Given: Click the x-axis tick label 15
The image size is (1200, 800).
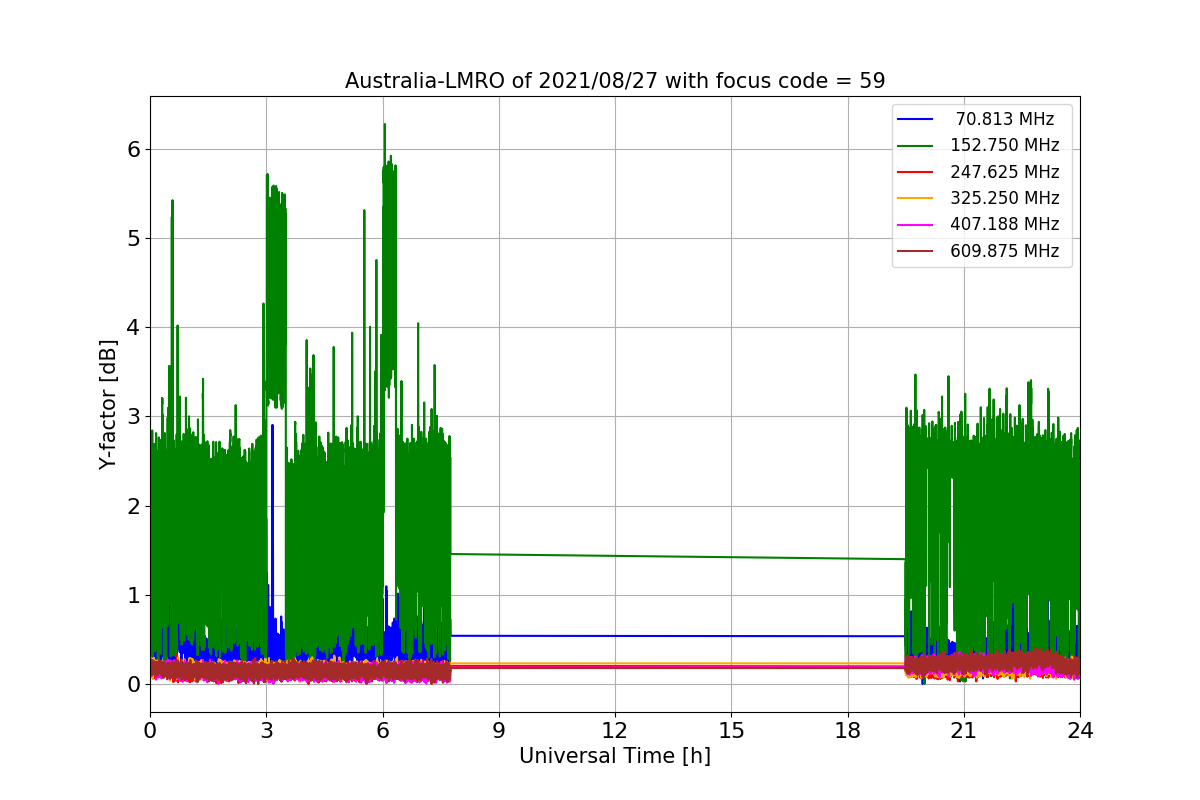Looking at the screenshot, I should 731,730.
